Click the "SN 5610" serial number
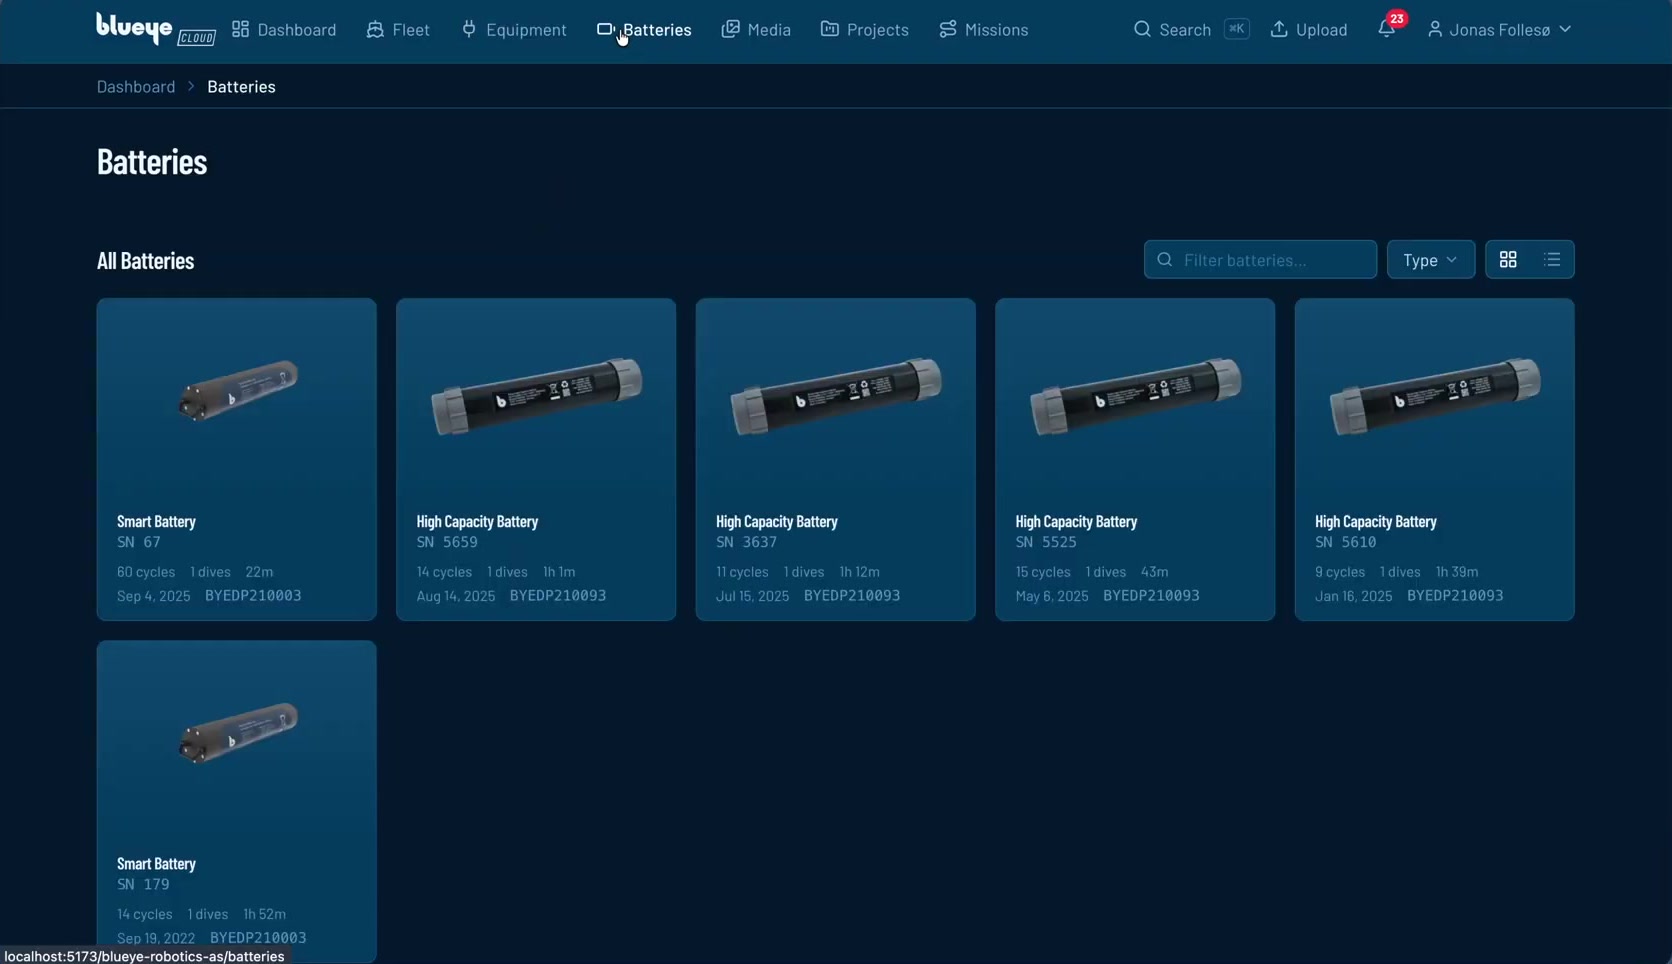 pos(1346,542)
